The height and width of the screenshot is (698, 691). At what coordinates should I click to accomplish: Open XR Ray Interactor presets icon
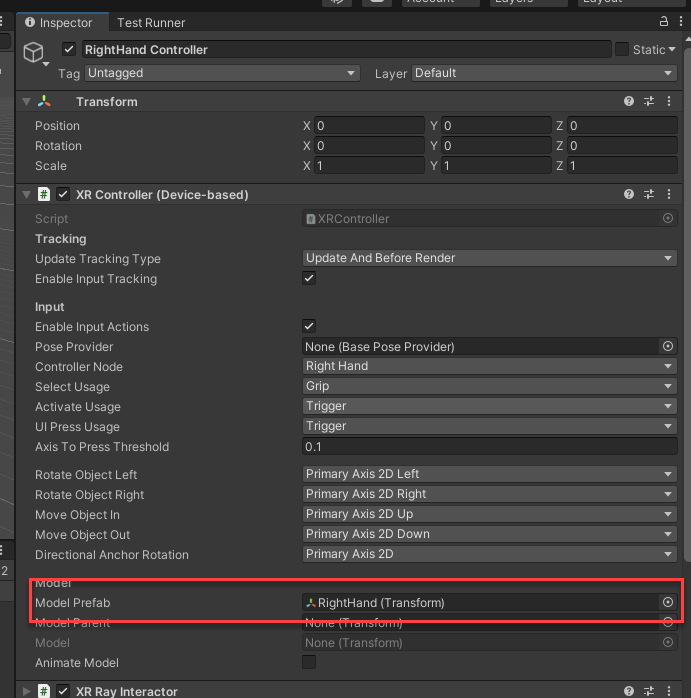(649, 691)
